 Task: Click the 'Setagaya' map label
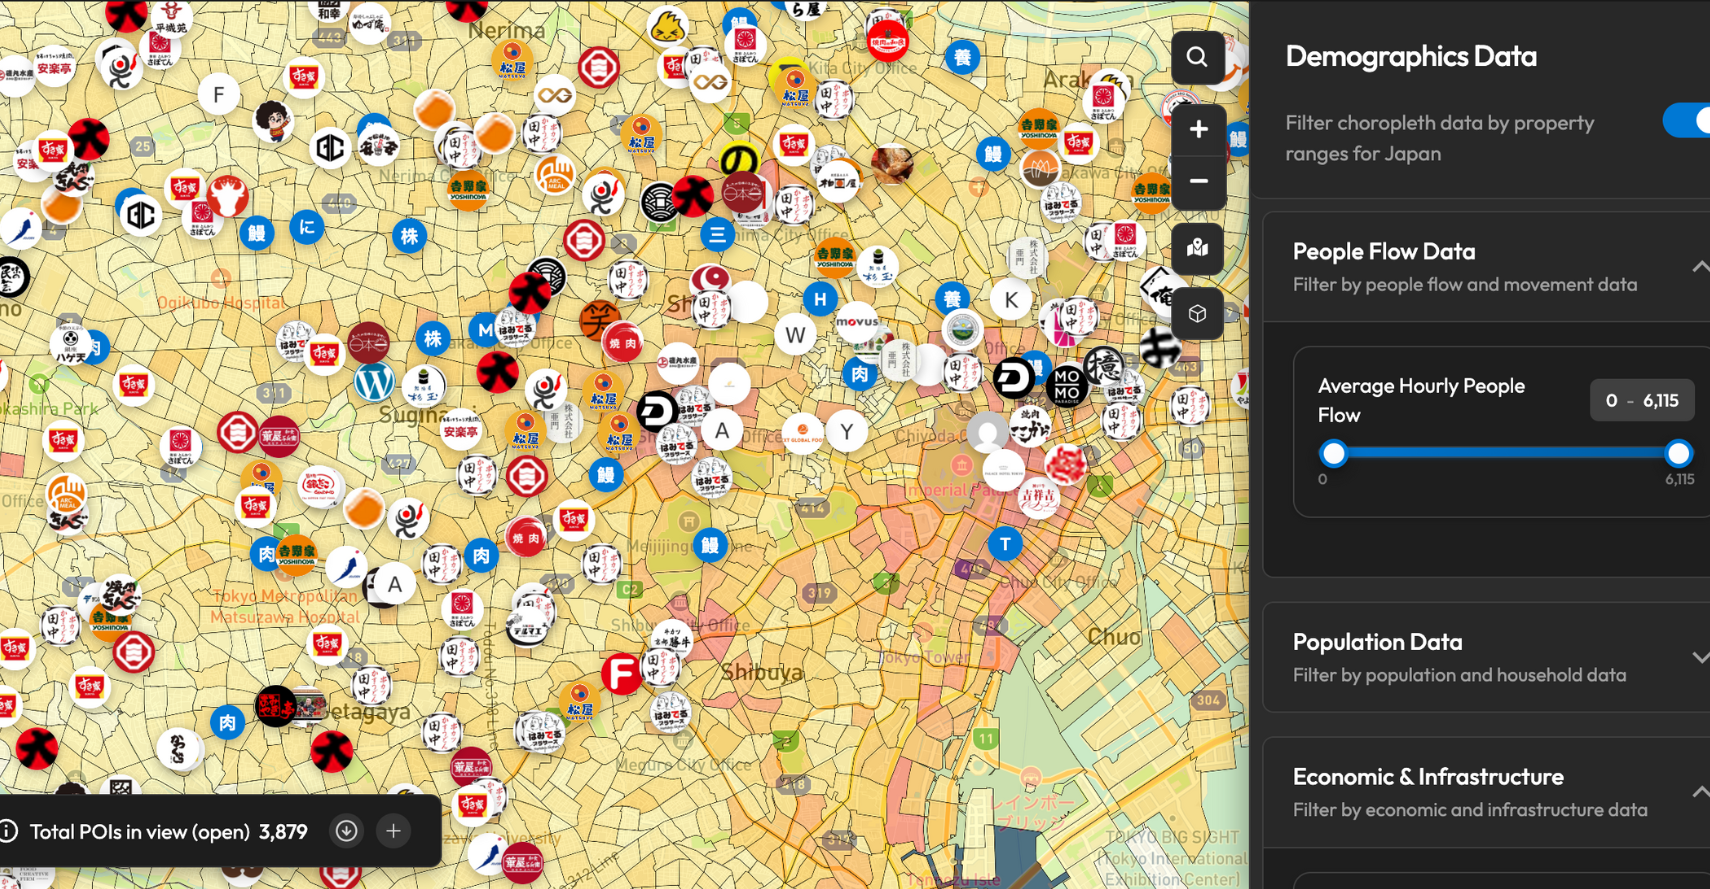coord(369,712)
